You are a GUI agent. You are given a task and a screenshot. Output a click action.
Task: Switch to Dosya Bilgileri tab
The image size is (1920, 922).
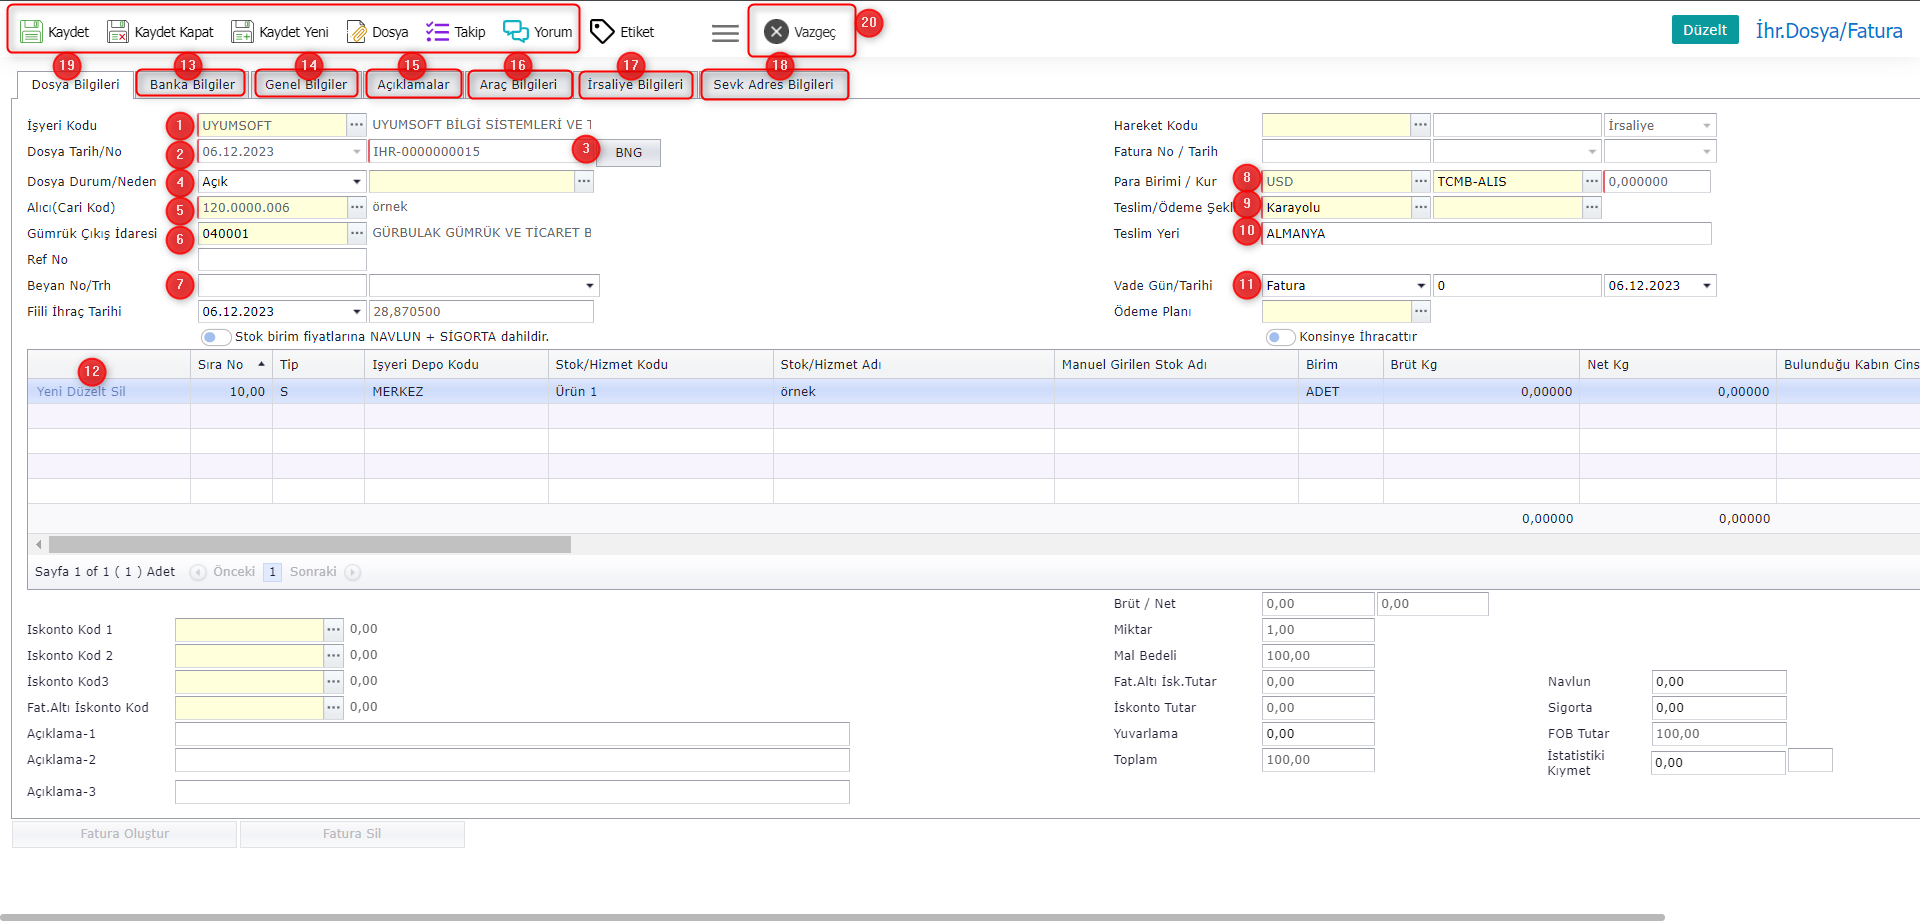75,84
